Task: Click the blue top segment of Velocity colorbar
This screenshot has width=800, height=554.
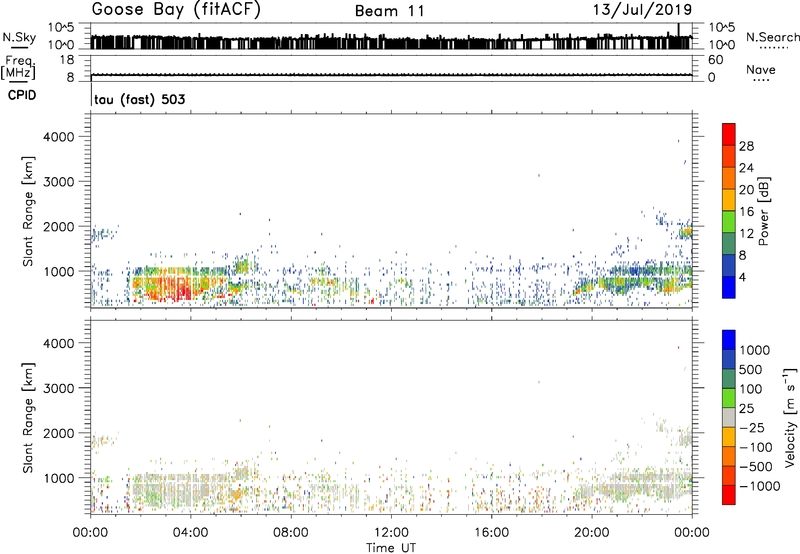Action: (729, 340)
